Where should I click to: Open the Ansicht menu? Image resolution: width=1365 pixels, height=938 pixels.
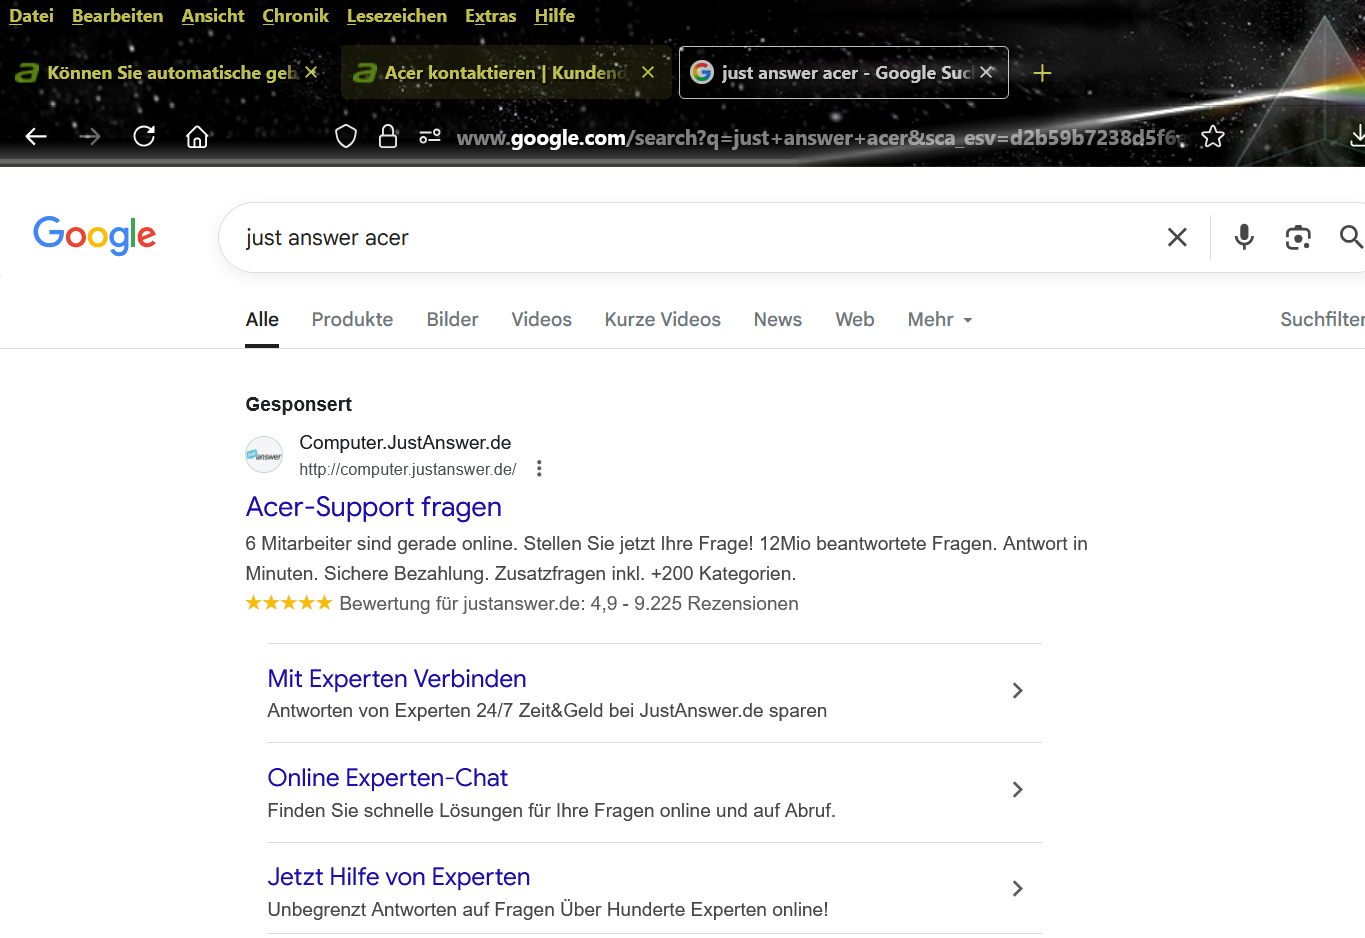pos(213,16)
